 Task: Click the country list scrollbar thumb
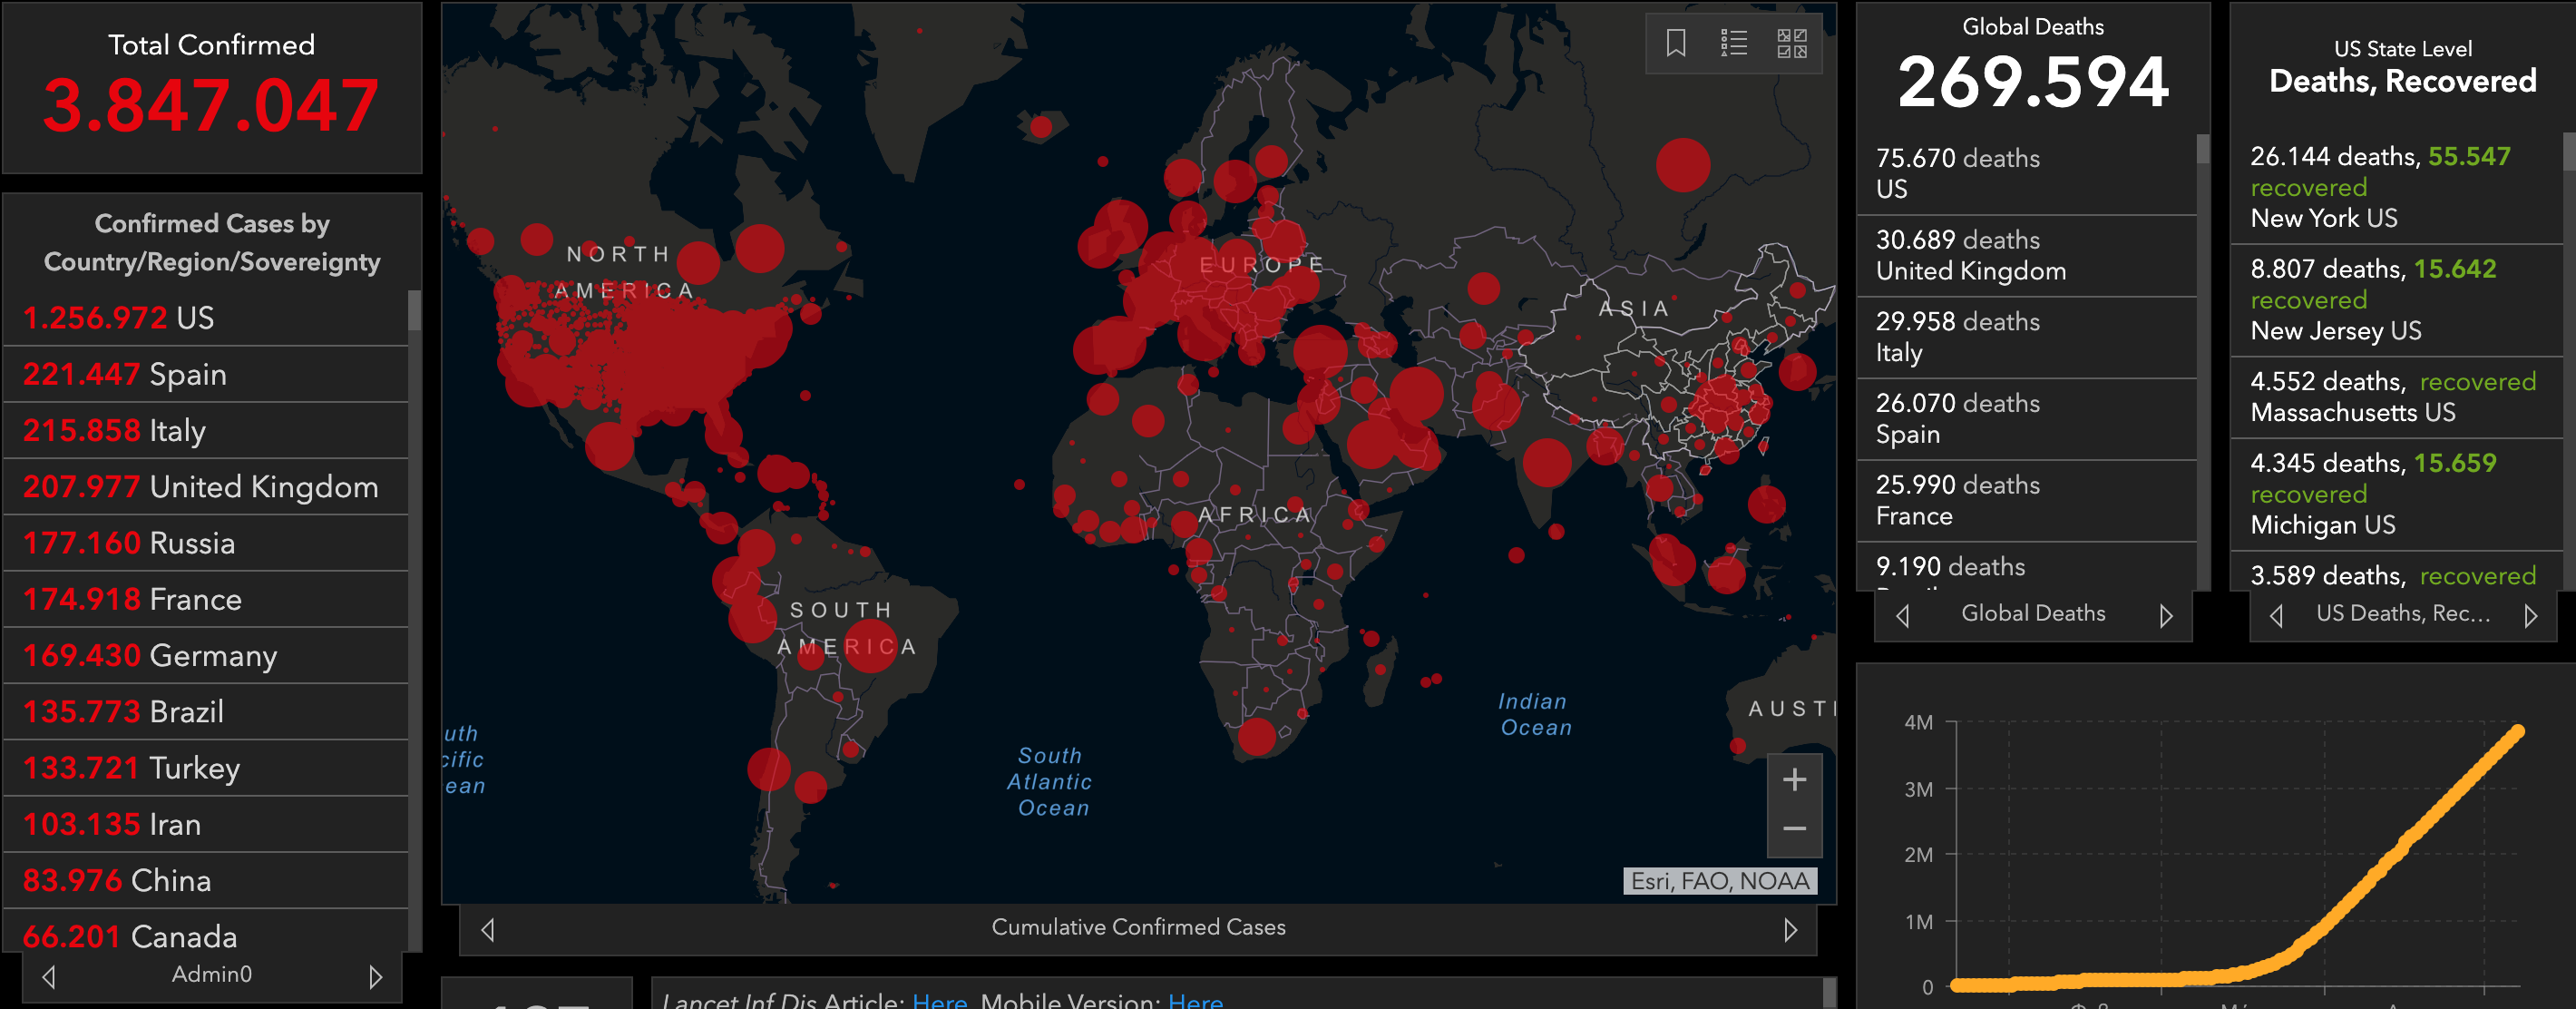tap(414, 311)
